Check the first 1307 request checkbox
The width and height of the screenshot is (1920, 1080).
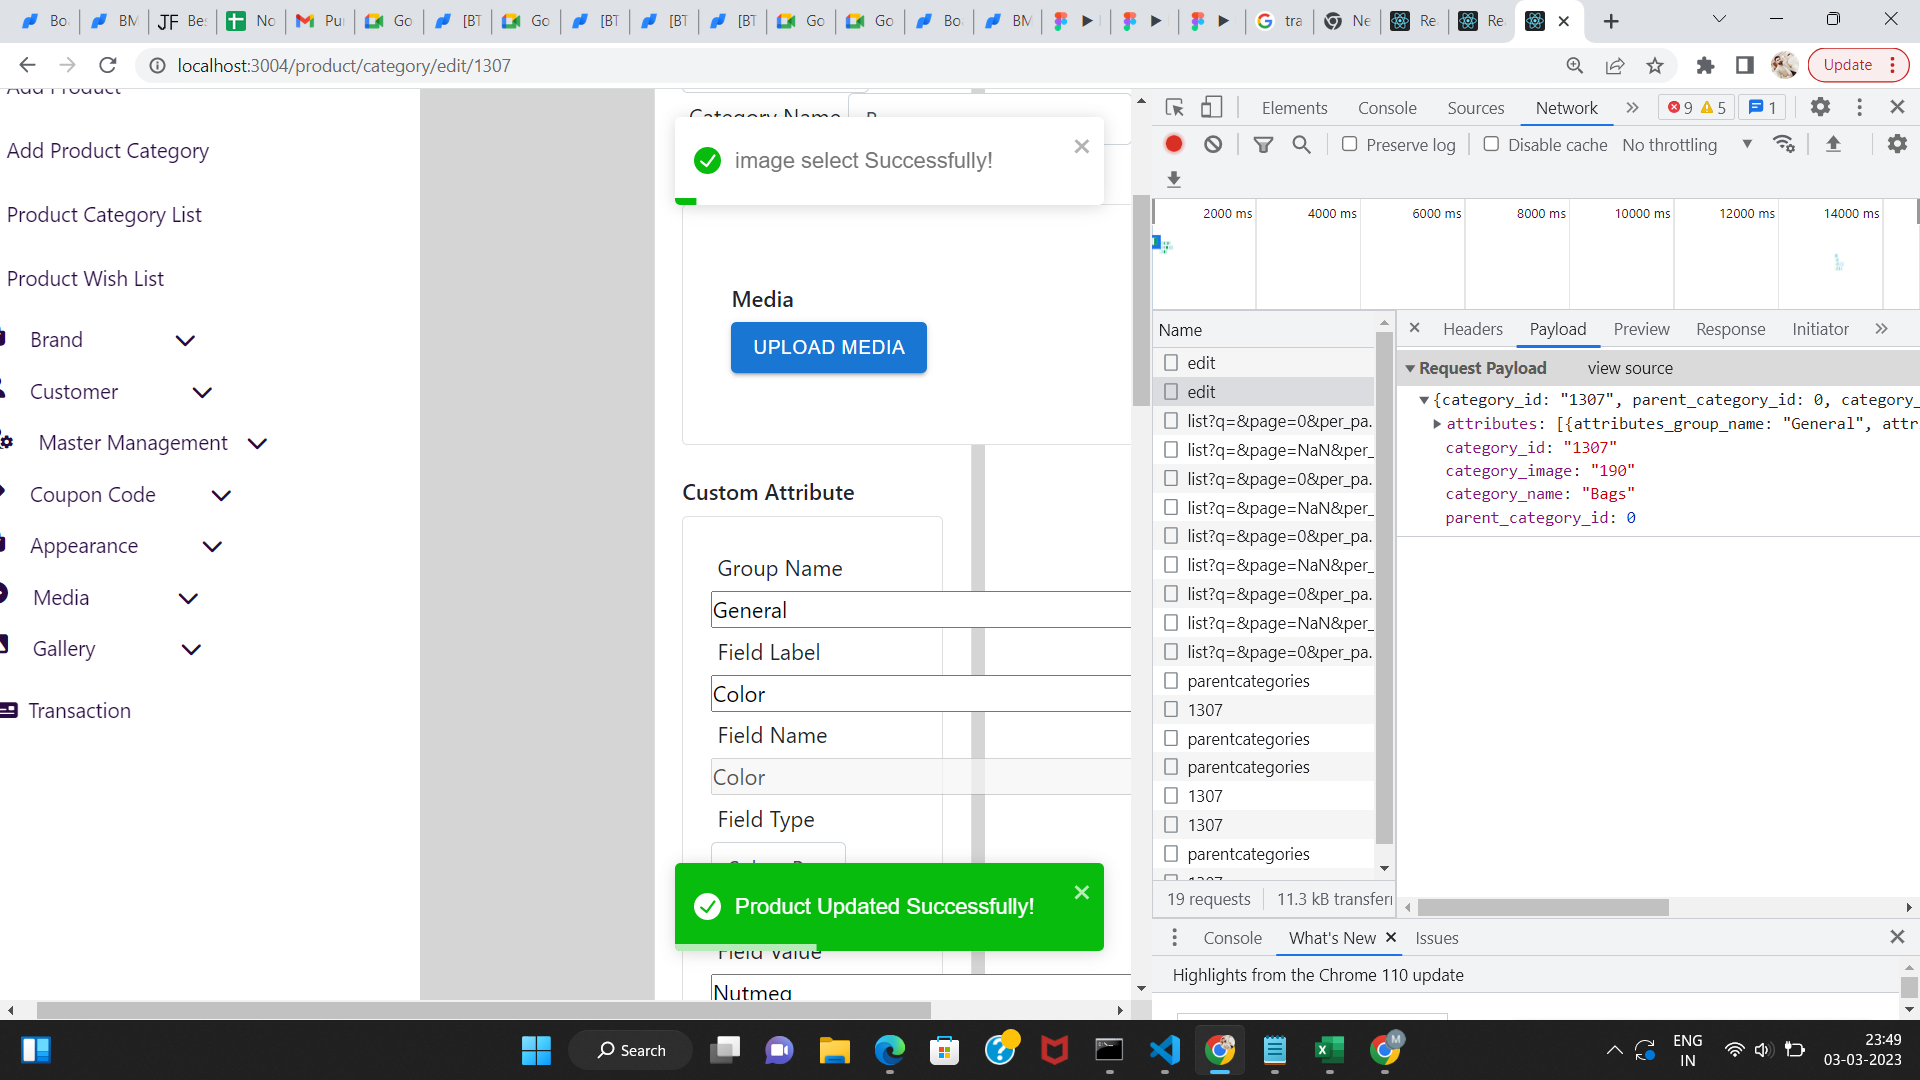[1171, 710]
